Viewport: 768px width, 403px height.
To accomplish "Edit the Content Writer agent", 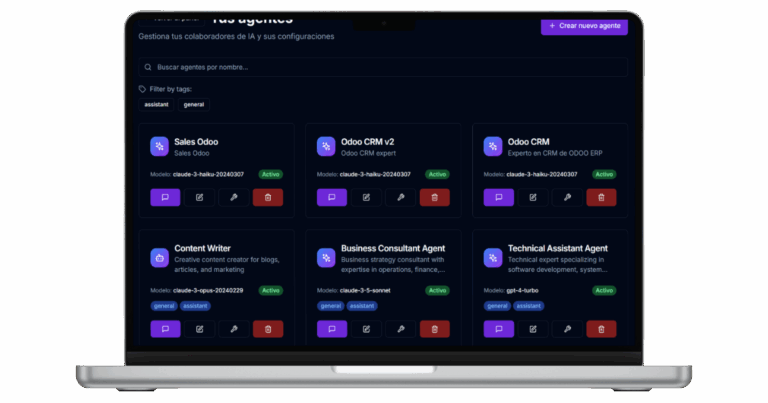I will tap(200, 328).
